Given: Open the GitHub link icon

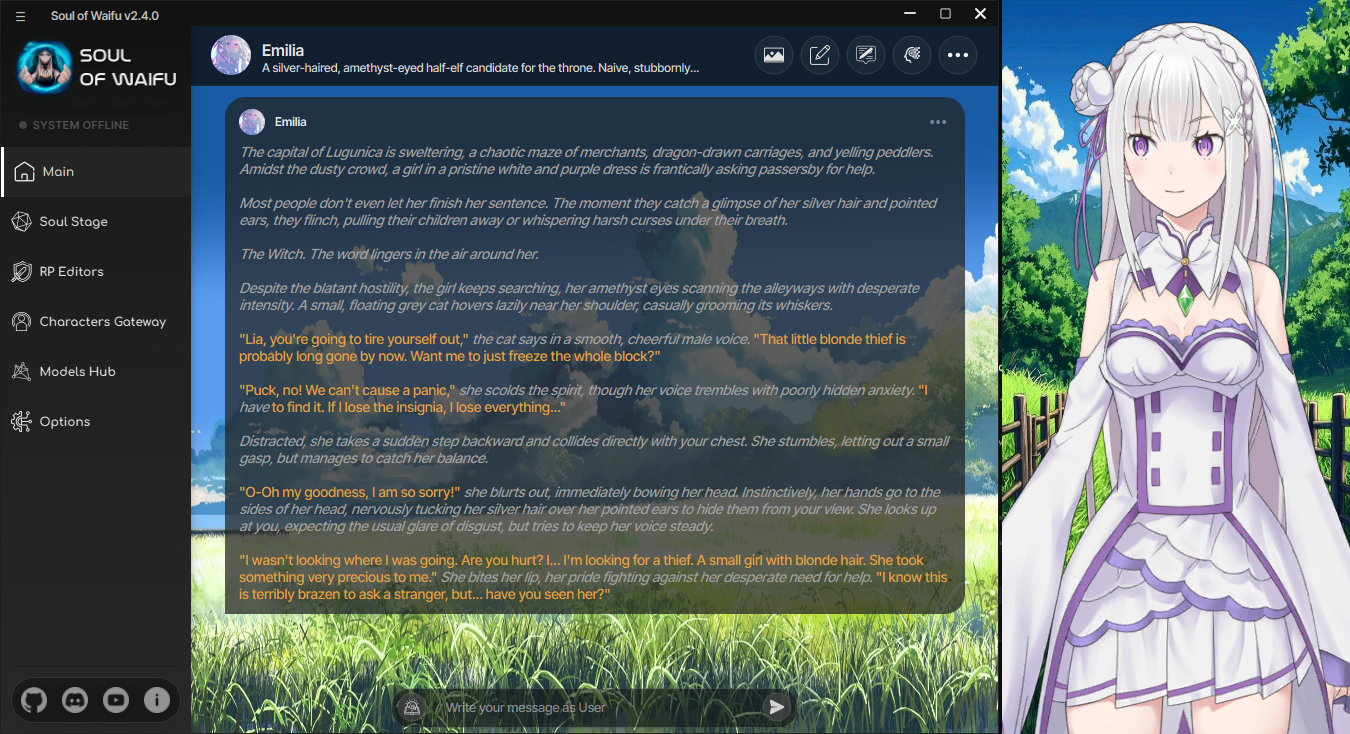Looking at the screenshot, I should 34,700.
